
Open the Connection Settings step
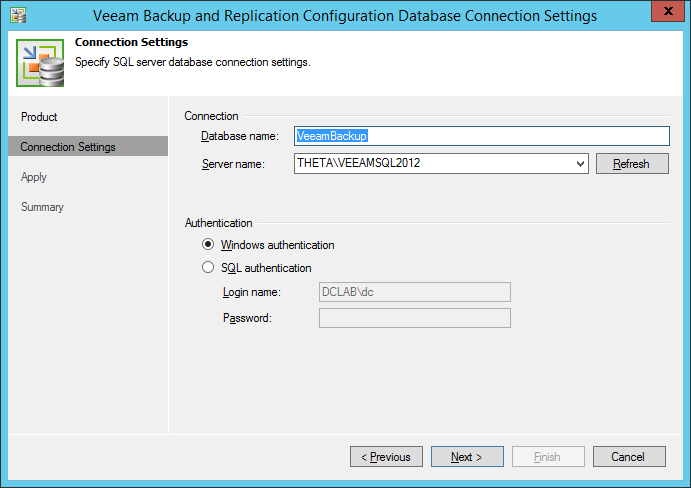tap(88, 146)
